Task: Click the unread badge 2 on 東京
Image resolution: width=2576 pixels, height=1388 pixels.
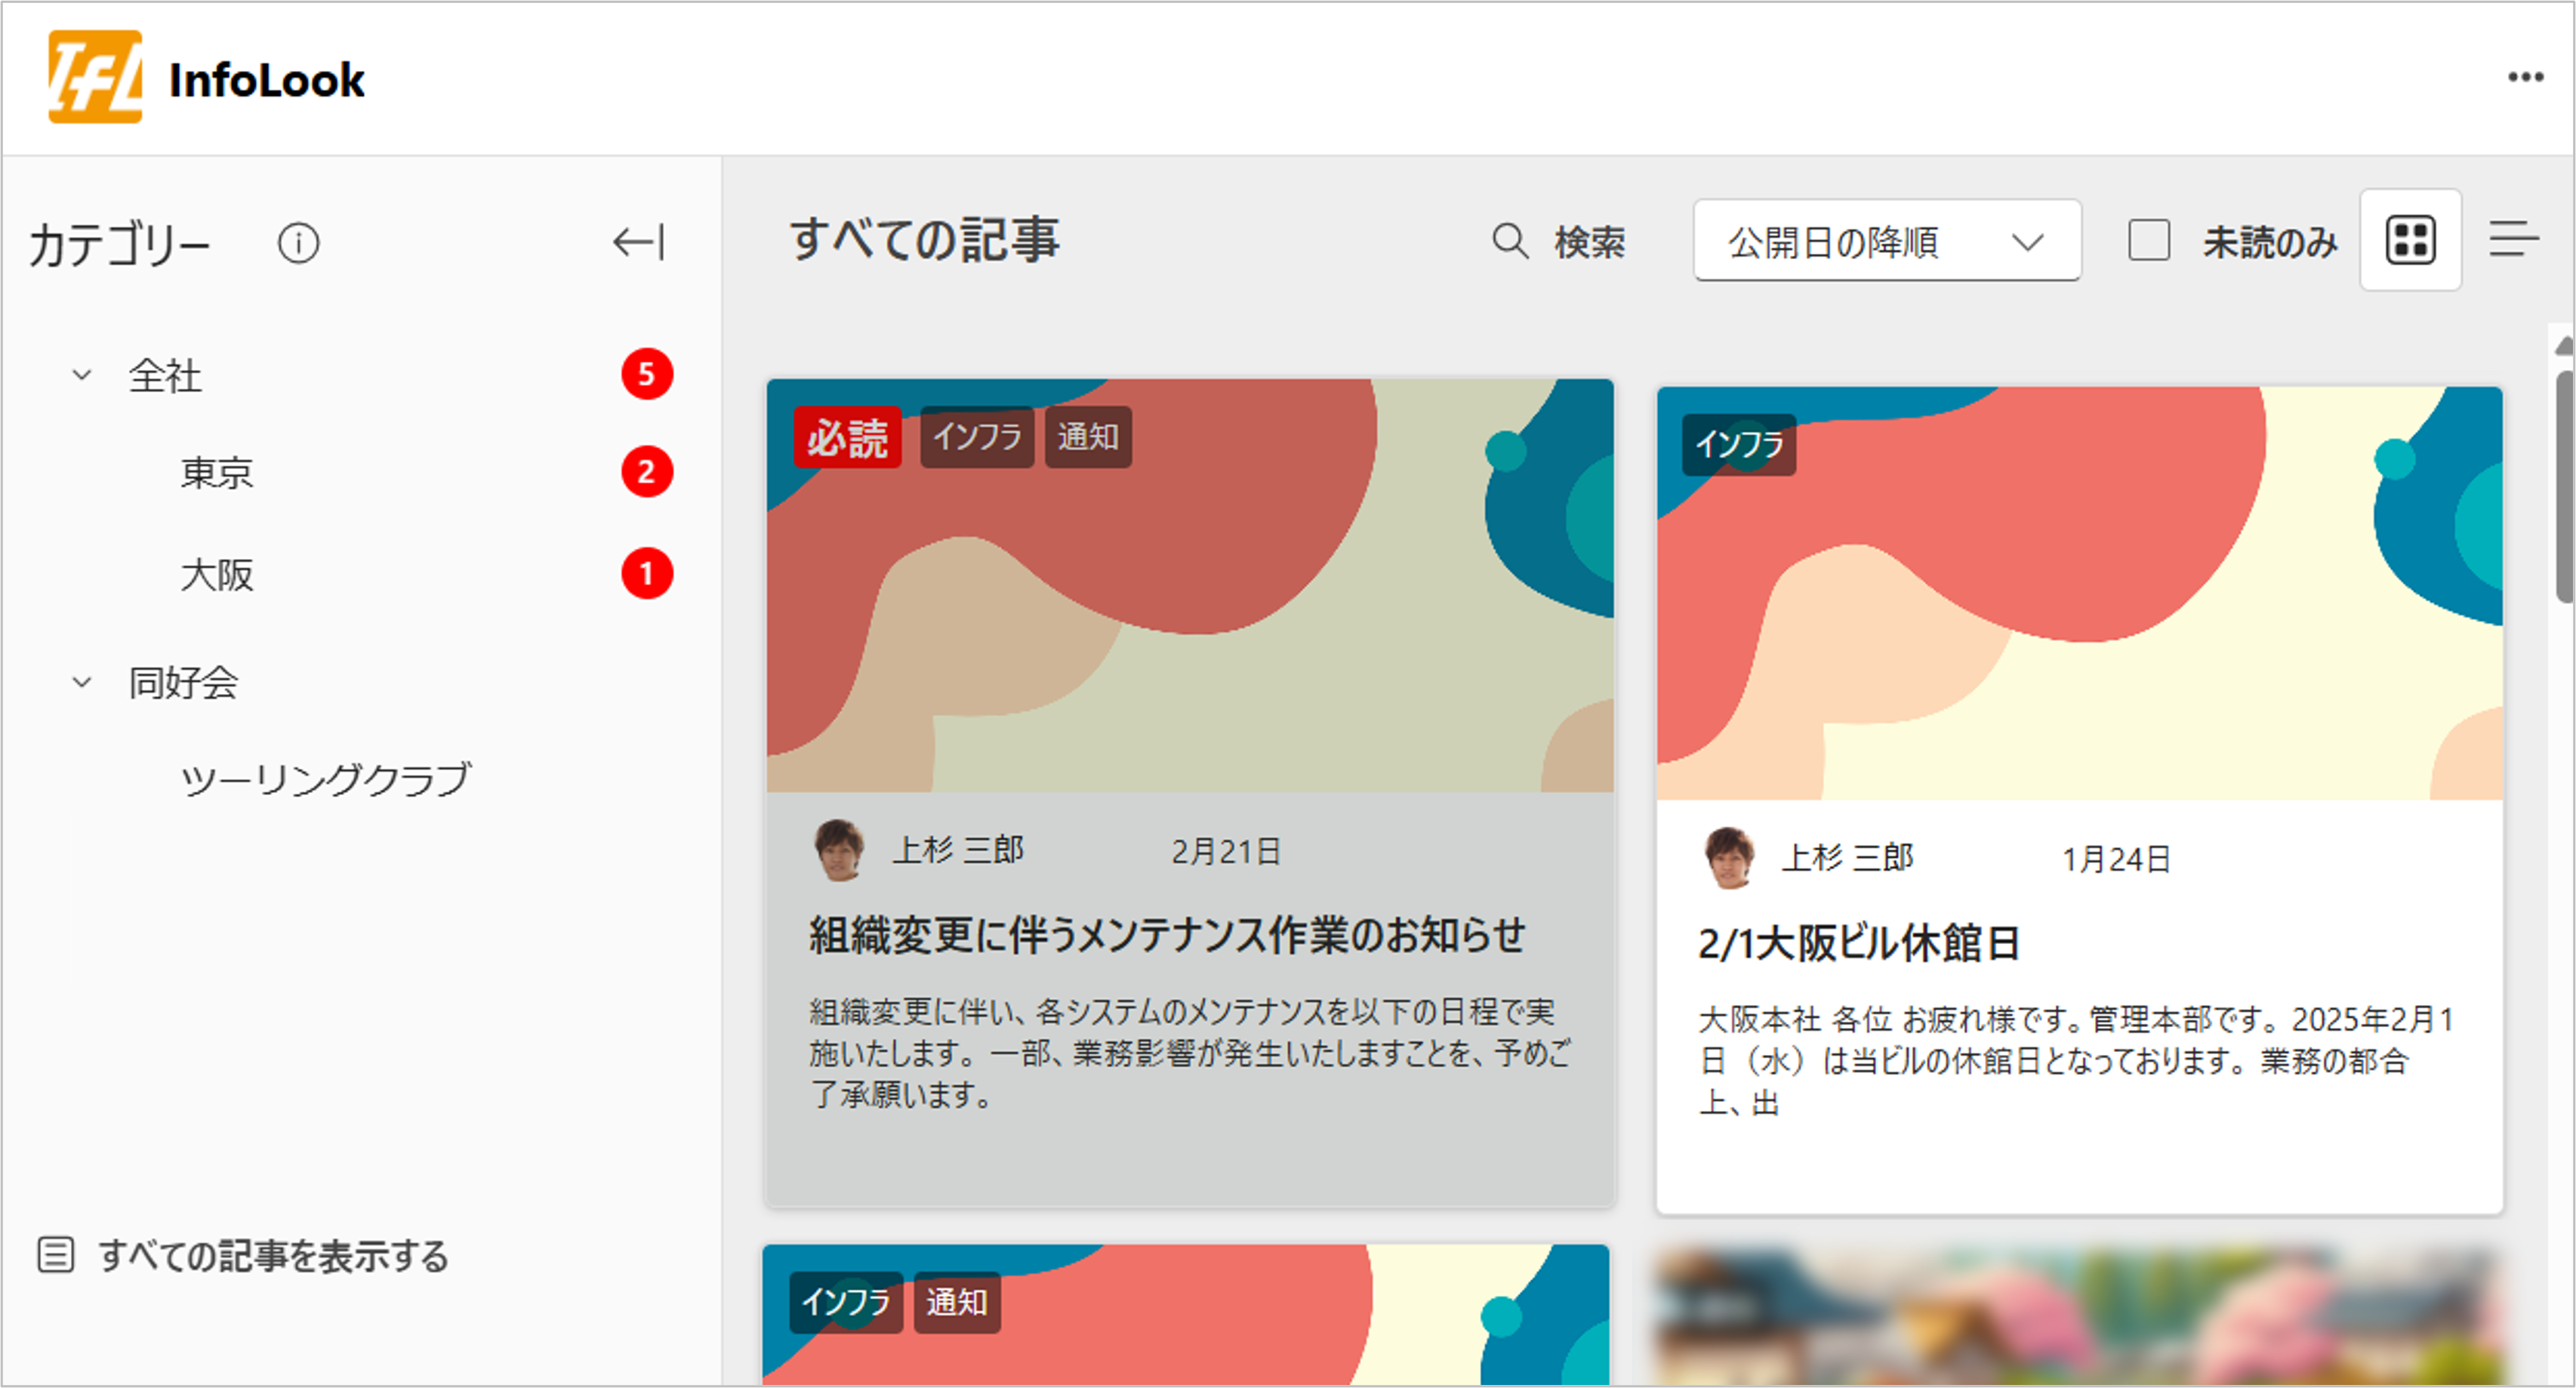Action: click(x=647, y=472)
